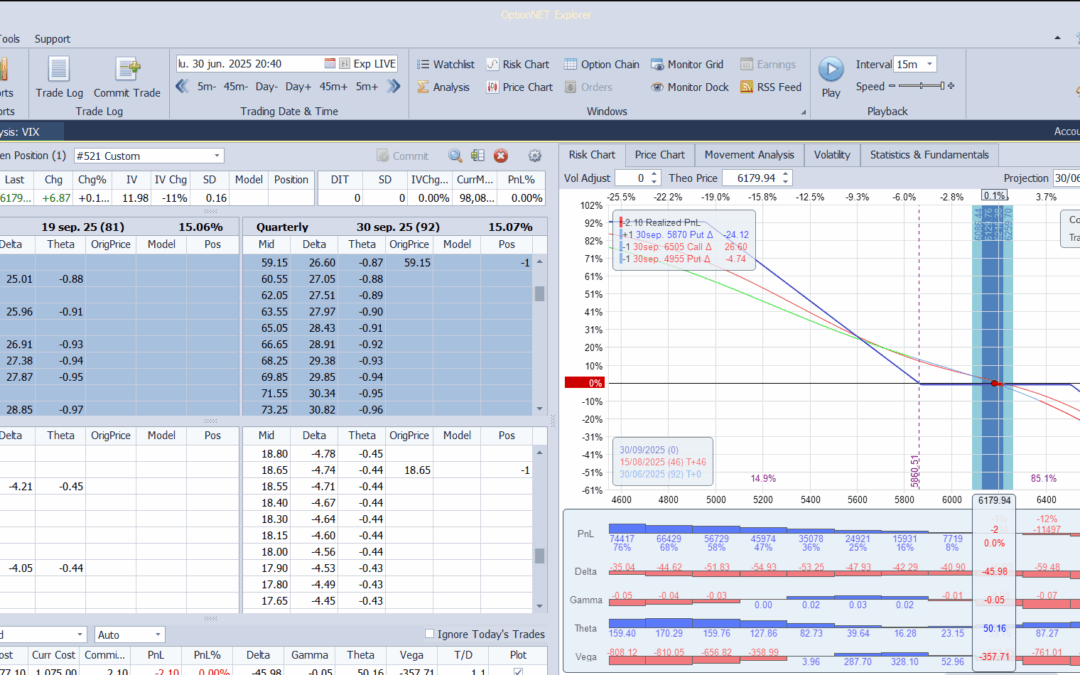Step back 5 minutes with 5m-

205,87
